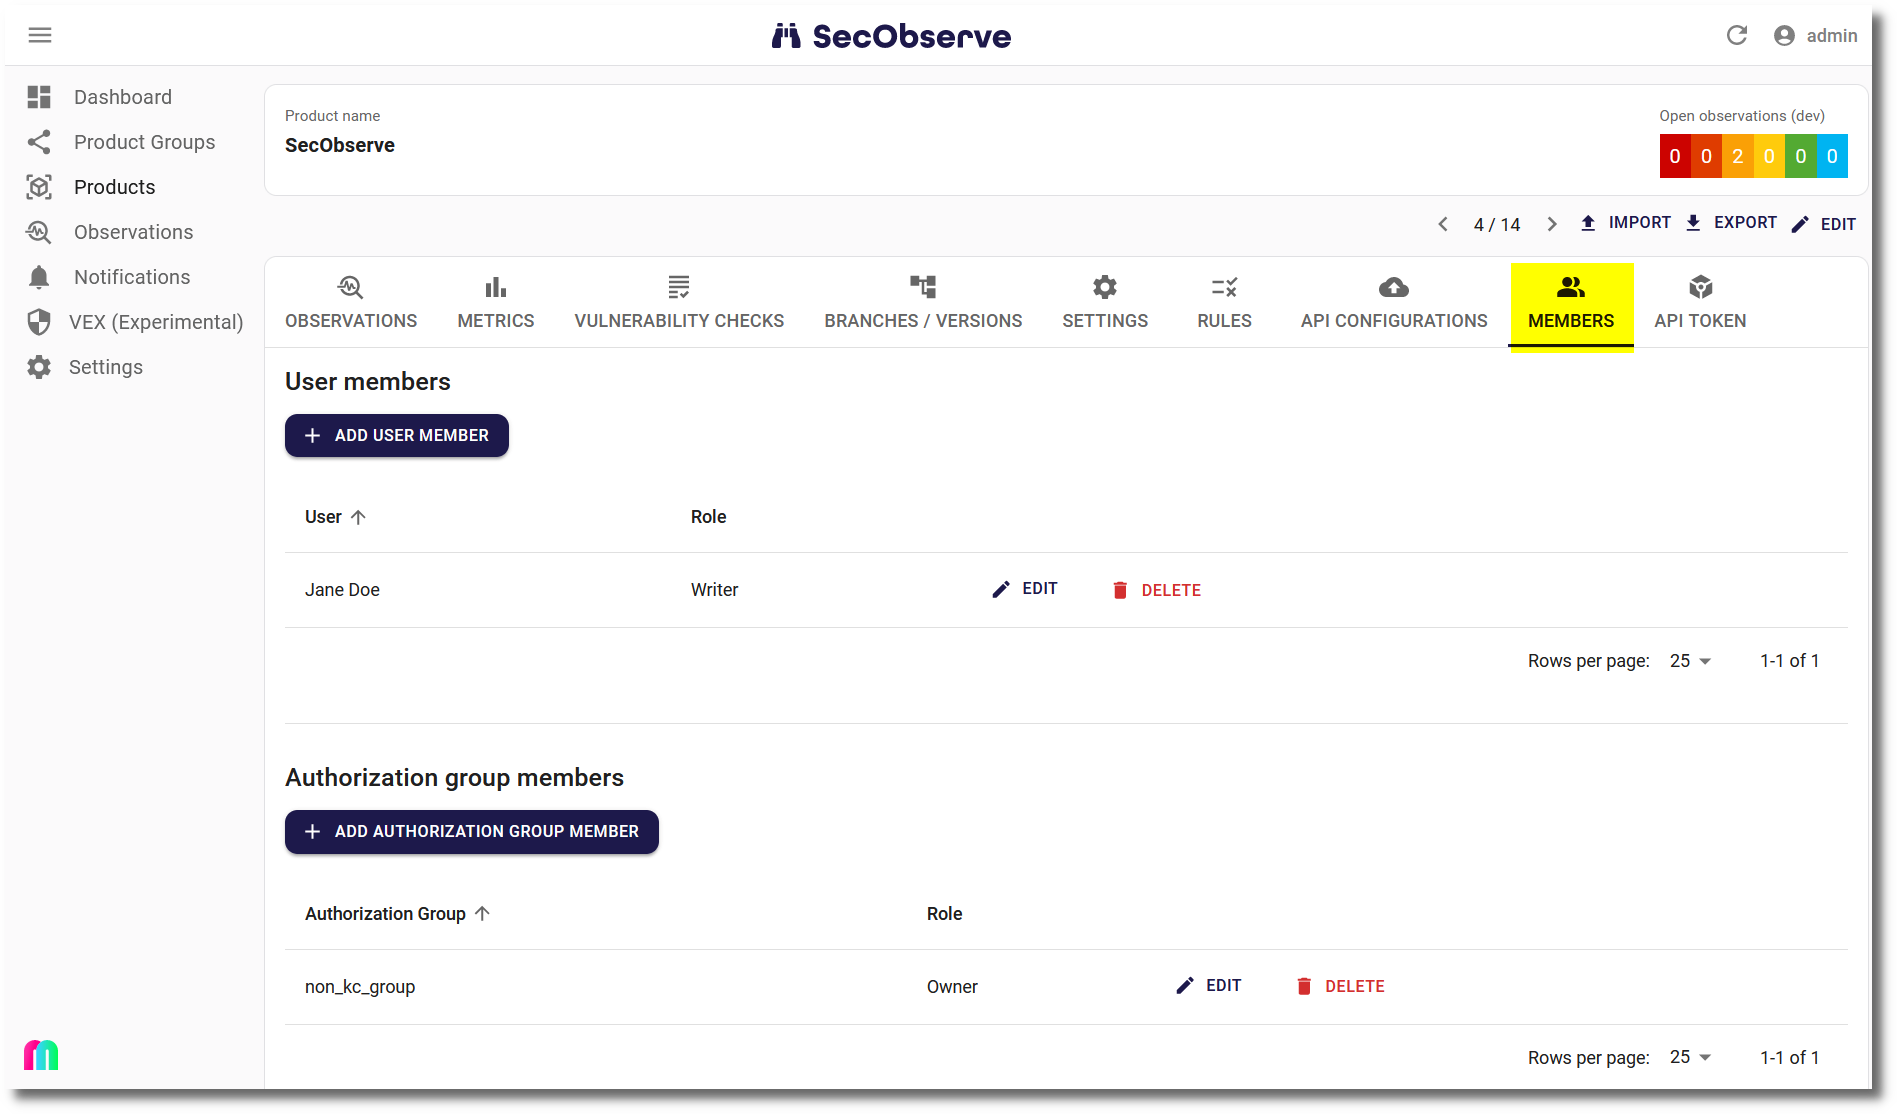Click the Import upload button
This screenshot has width=1897, height=1114.
[x=1625, y=223]
